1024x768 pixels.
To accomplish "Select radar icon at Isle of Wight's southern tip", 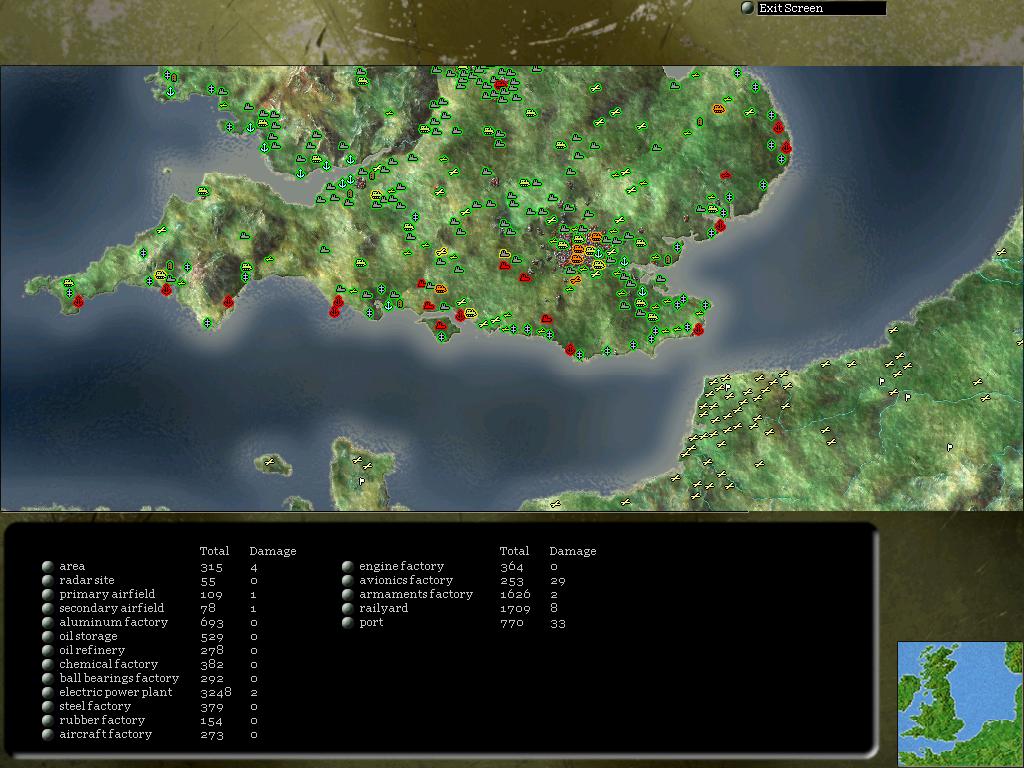I will [x=441, y=337].
